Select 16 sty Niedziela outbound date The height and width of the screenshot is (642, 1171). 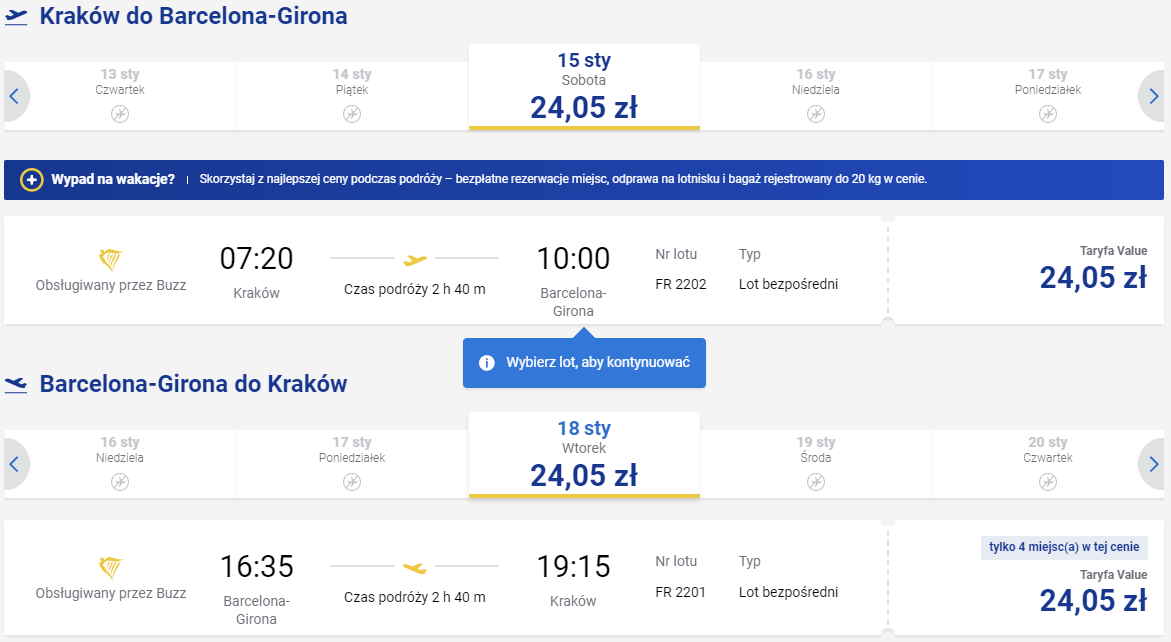coord(816,96)
